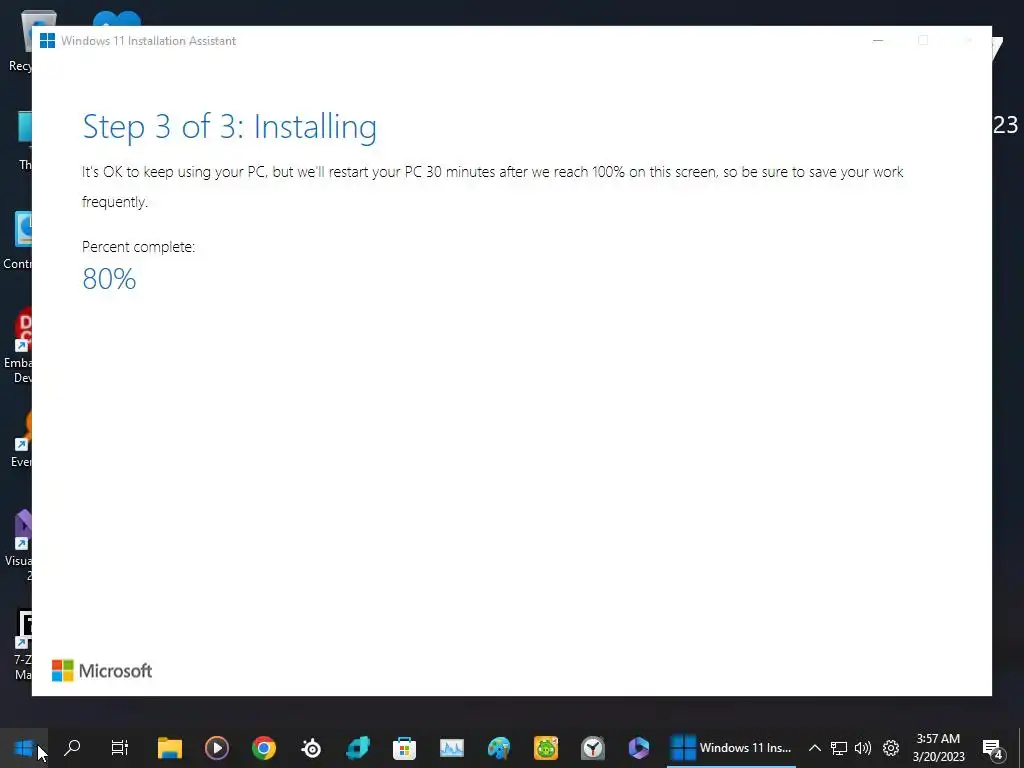Open Google Chrome from taskbar
The width and height of the screenshot is (1024, 768).
(x=264, y=748)
